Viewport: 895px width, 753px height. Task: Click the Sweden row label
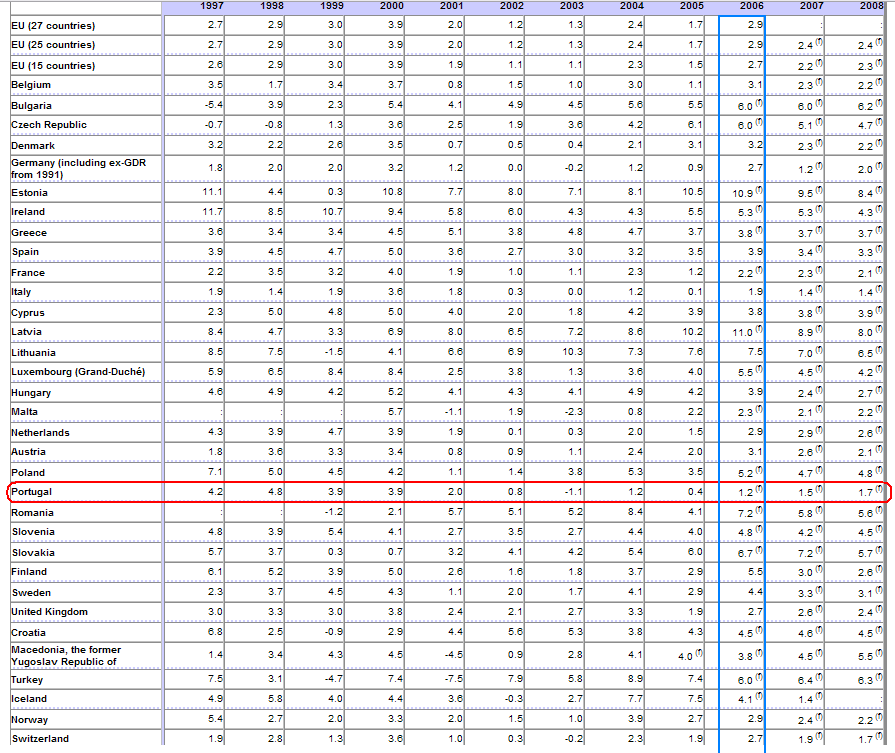(x=31, y=593)
